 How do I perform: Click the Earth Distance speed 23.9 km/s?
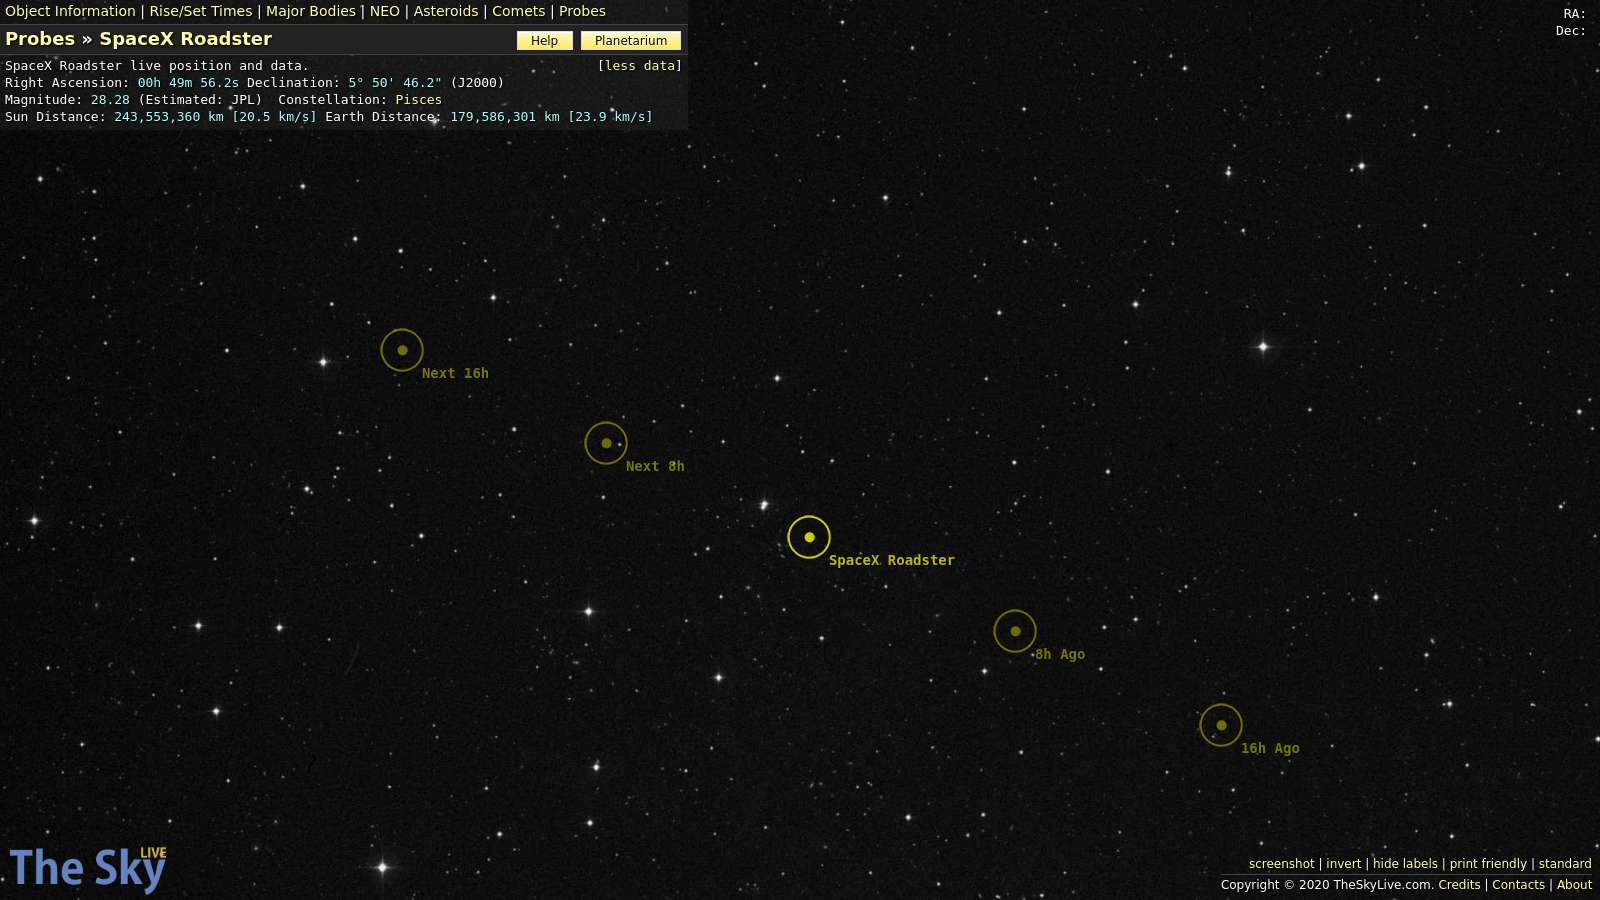click(x=611, y=117)
